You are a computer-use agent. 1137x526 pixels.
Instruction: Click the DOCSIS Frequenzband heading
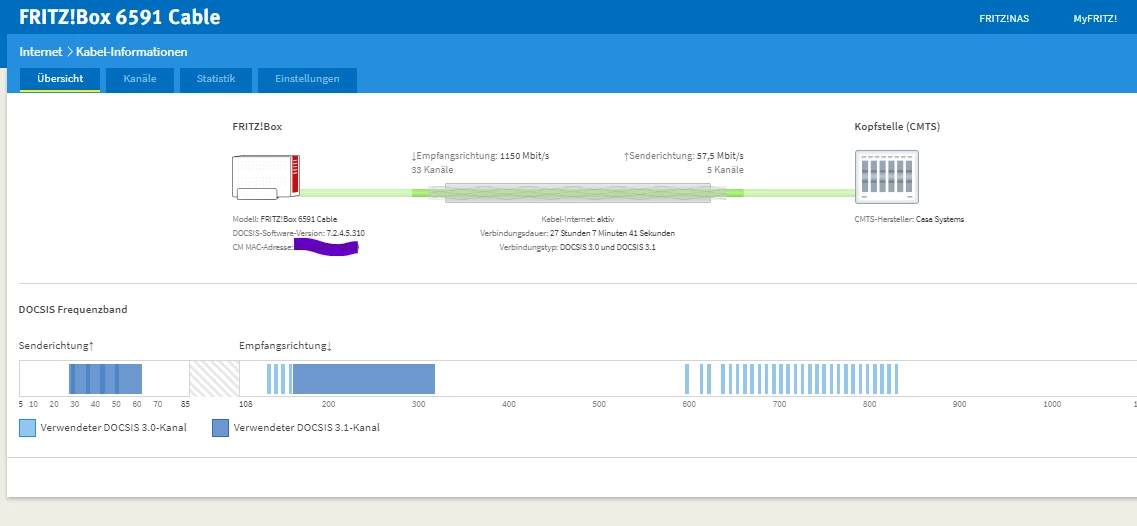pos(73,310)
